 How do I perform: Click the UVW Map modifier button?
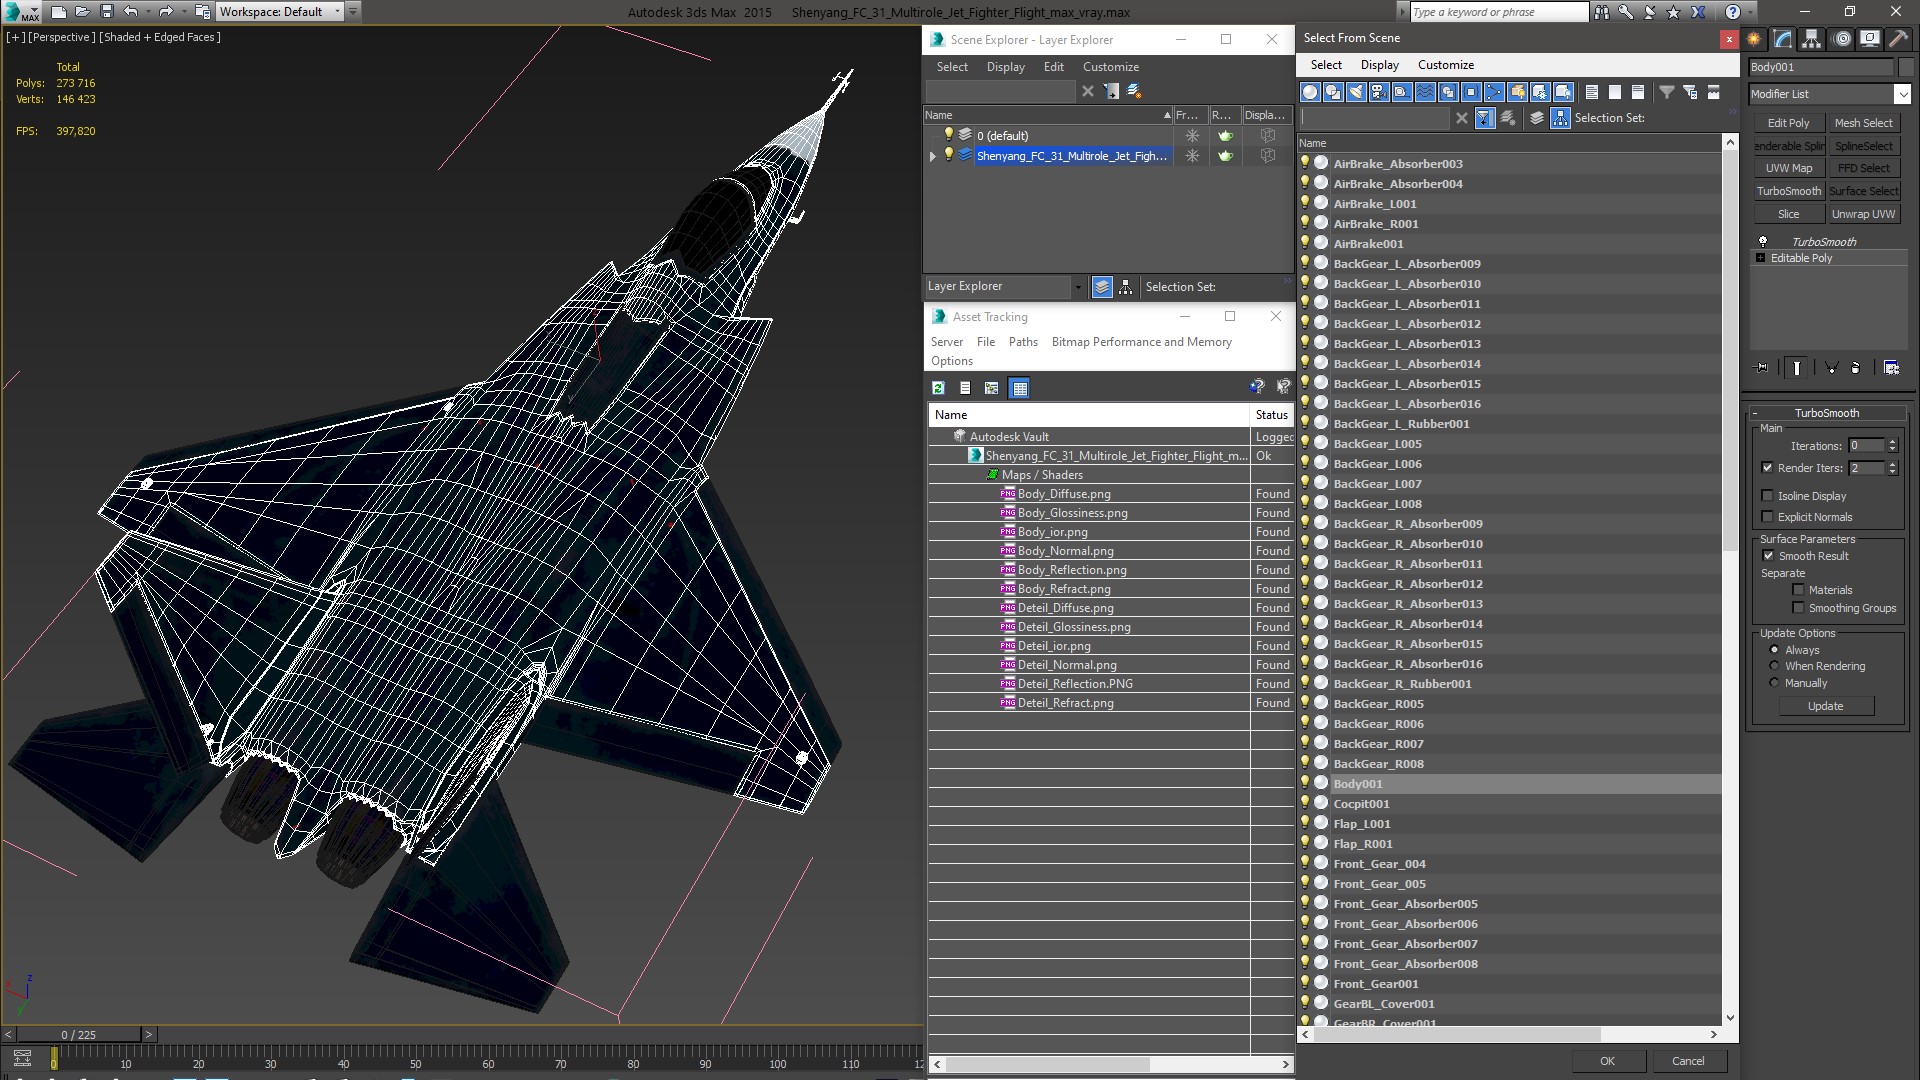(x=1788, y=168)
